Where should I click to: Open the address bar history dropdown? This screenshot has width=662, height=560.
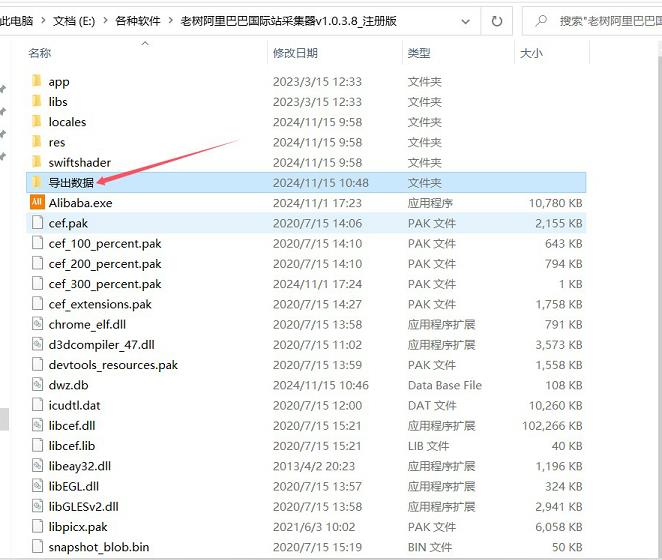pyautogui.click(x=466, y=21)
